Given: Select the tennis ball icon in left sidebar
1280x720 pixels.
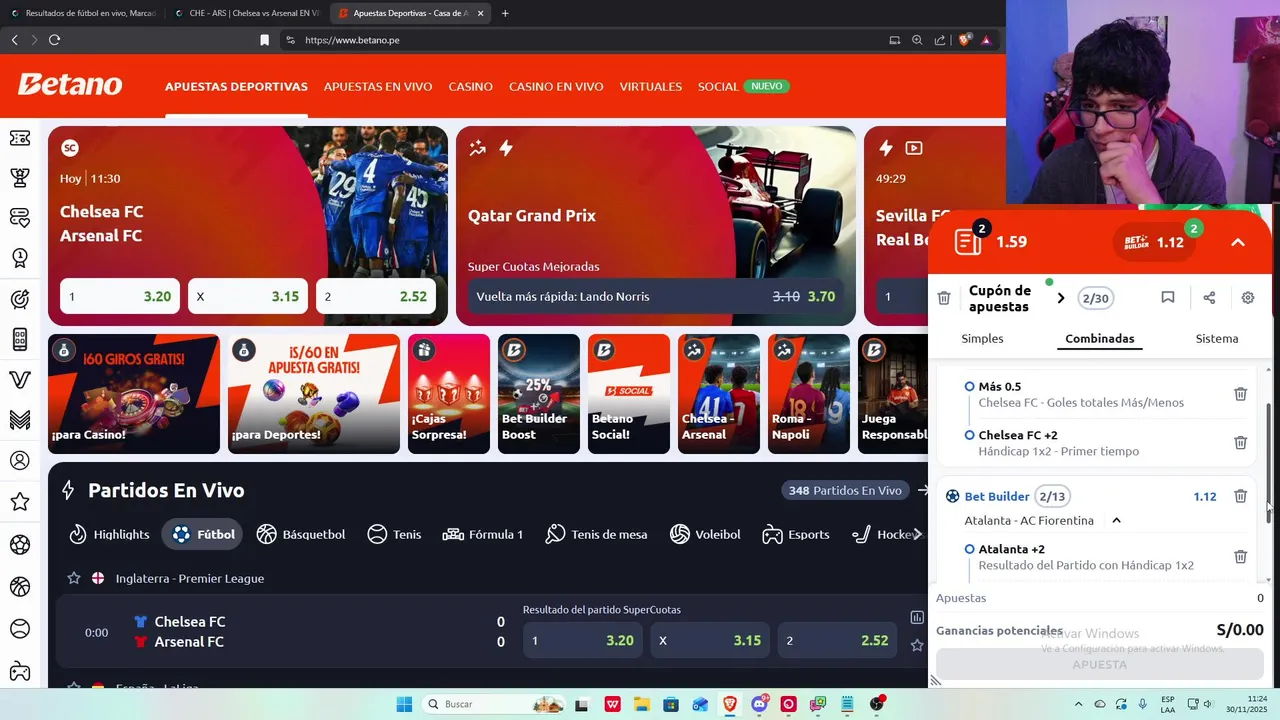Looking at the screenshot, I should pos(20,629).
